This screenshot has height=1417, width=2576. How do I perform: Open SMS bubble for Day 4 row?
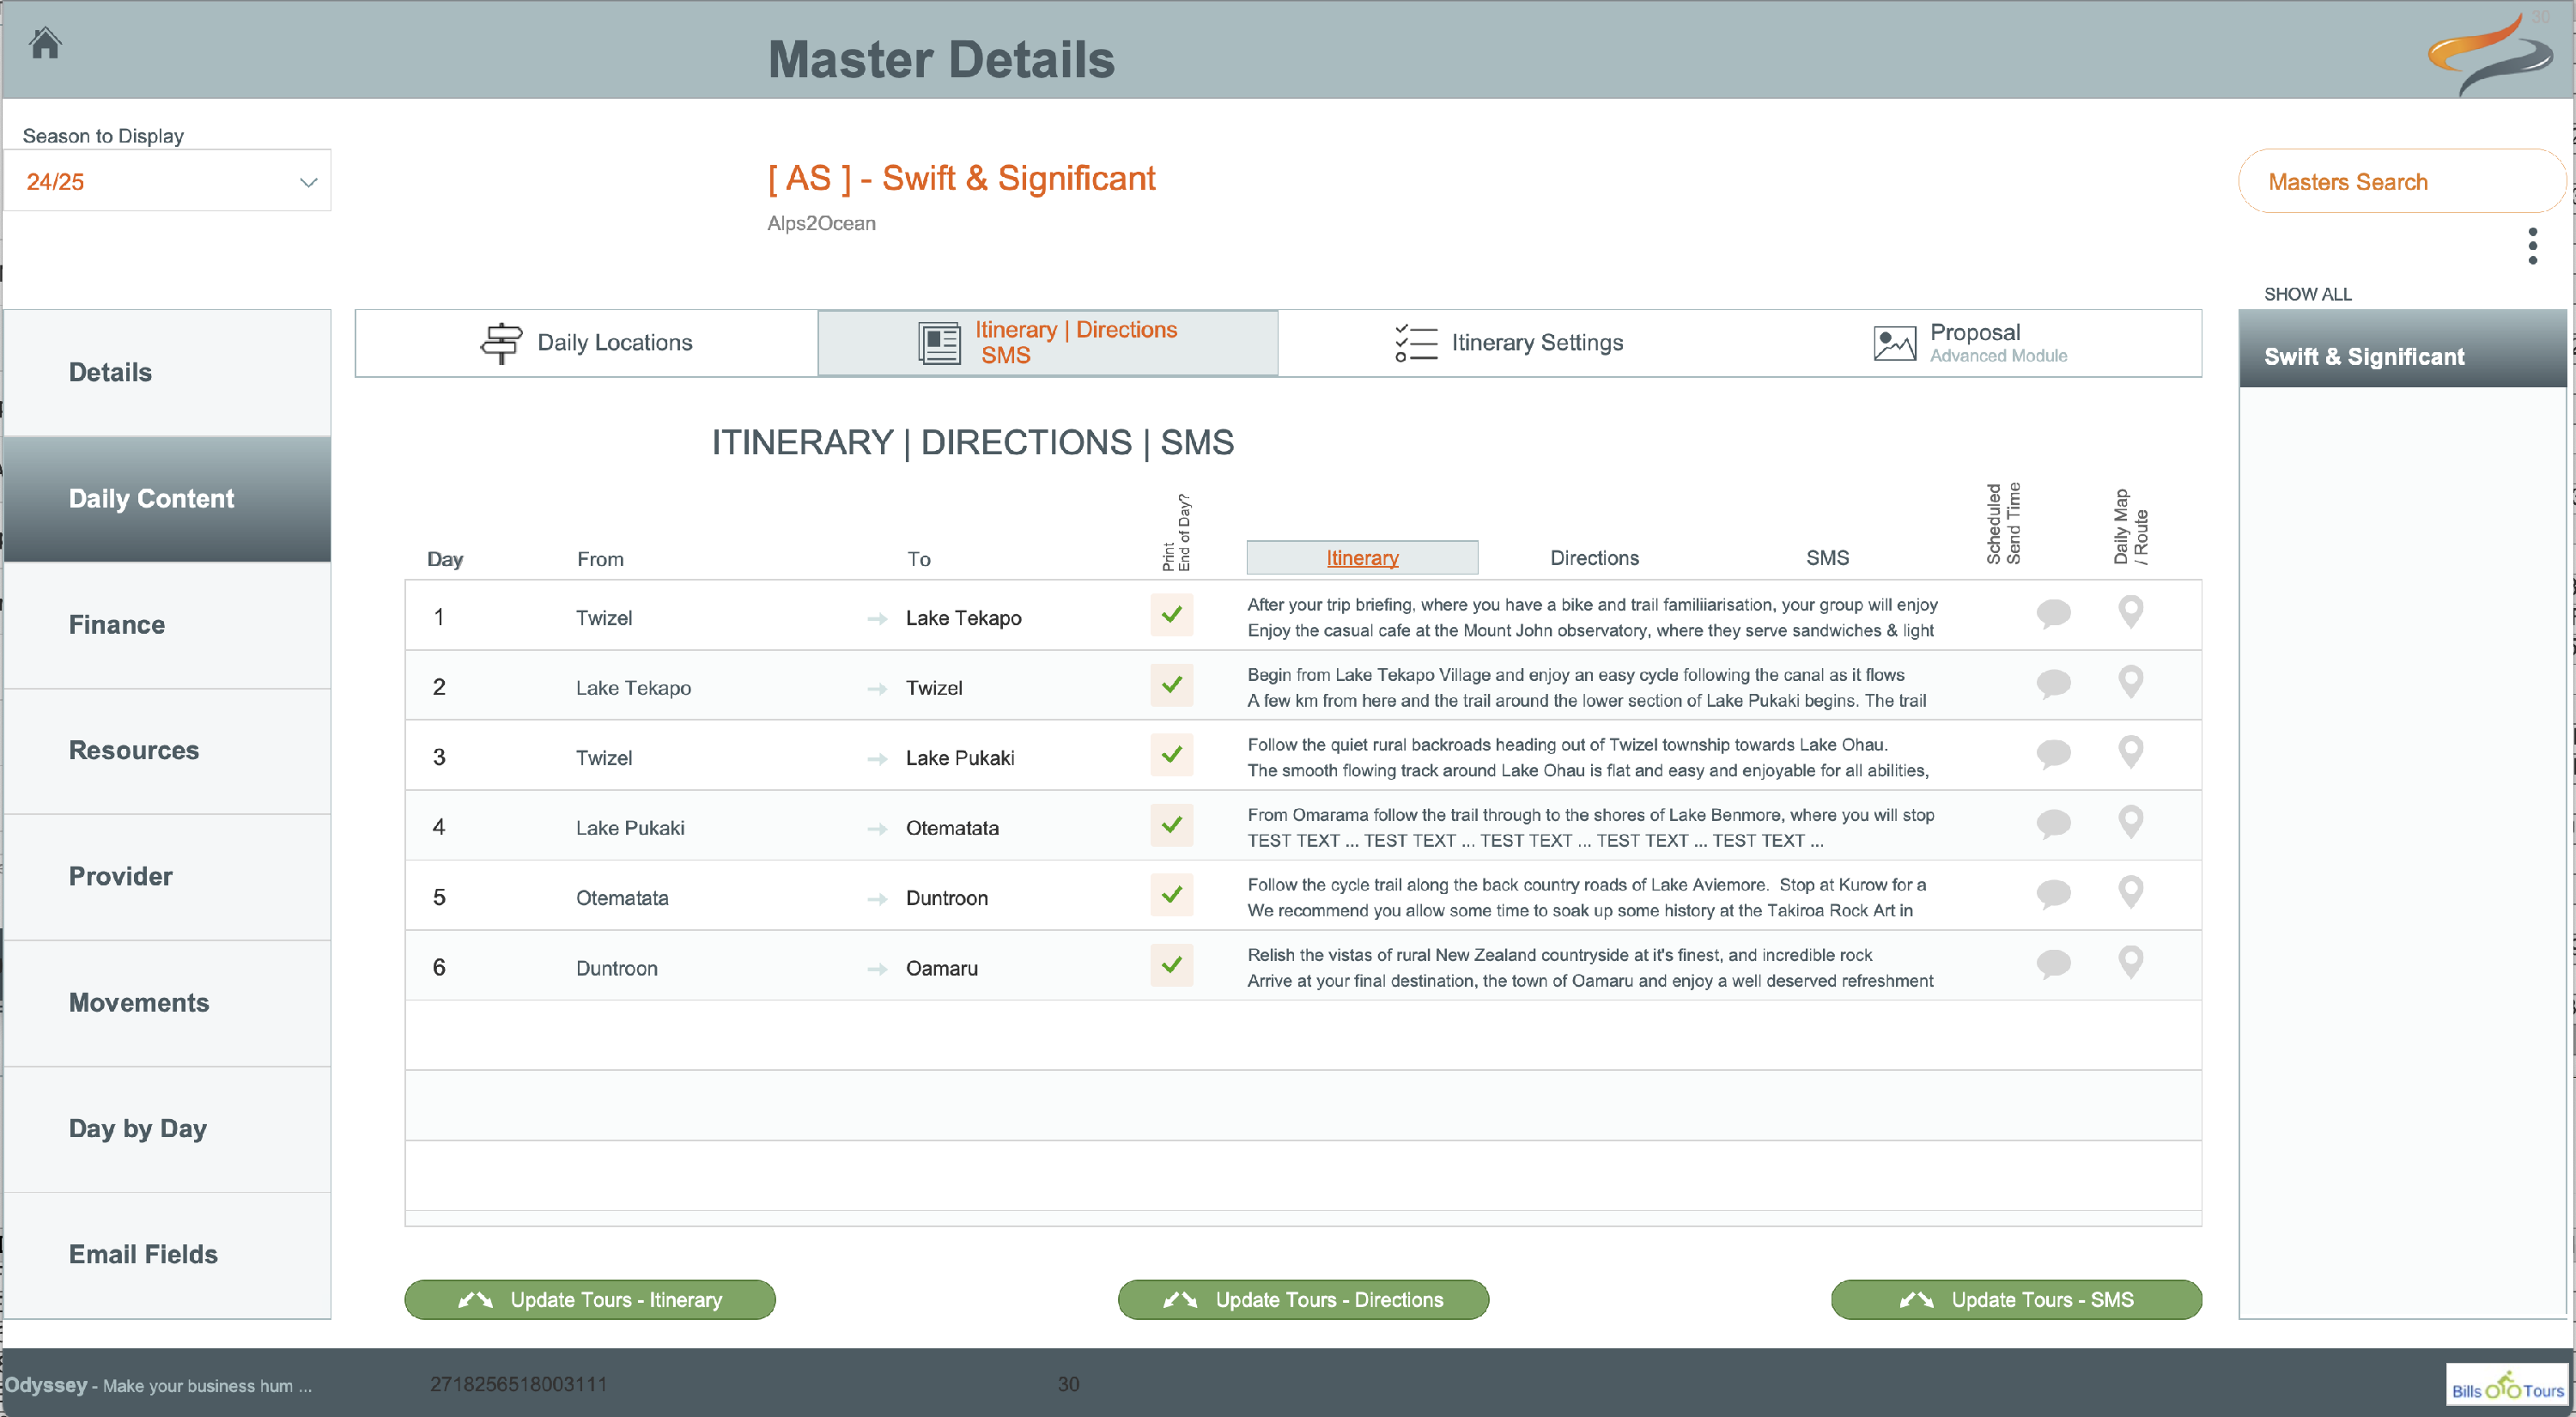(x=2053, y=823)
